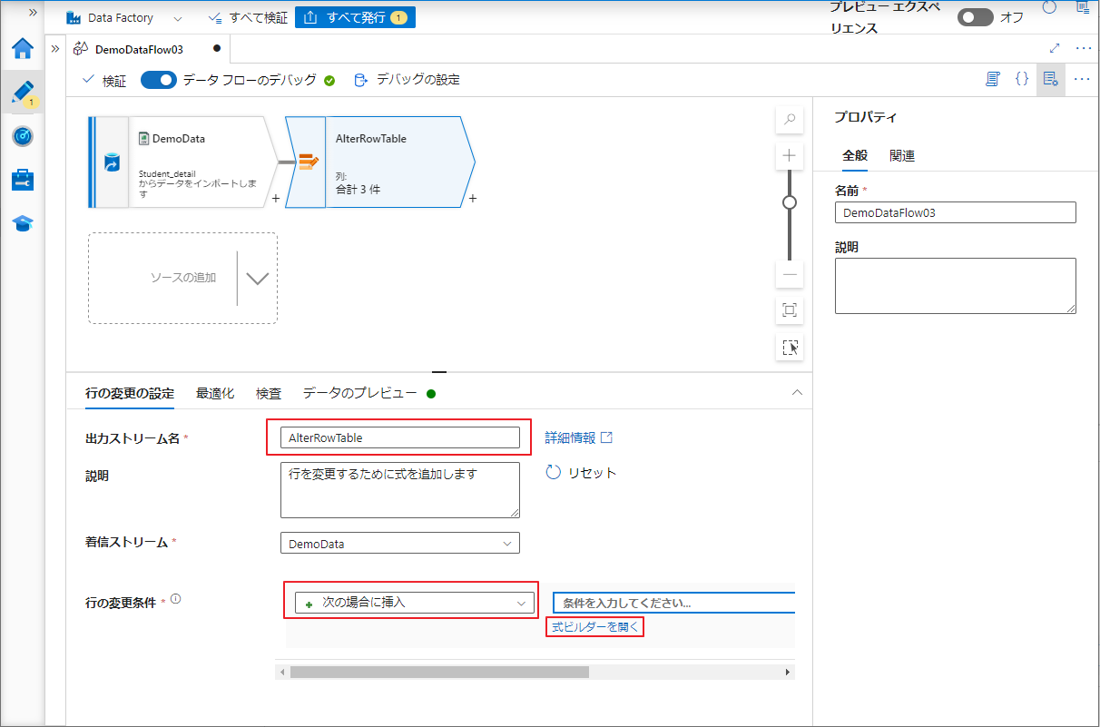Image resolution: width=1100 pixels, height=727 pixels.
Task: Click the top-right document icon
Action: pos(1082,7)
